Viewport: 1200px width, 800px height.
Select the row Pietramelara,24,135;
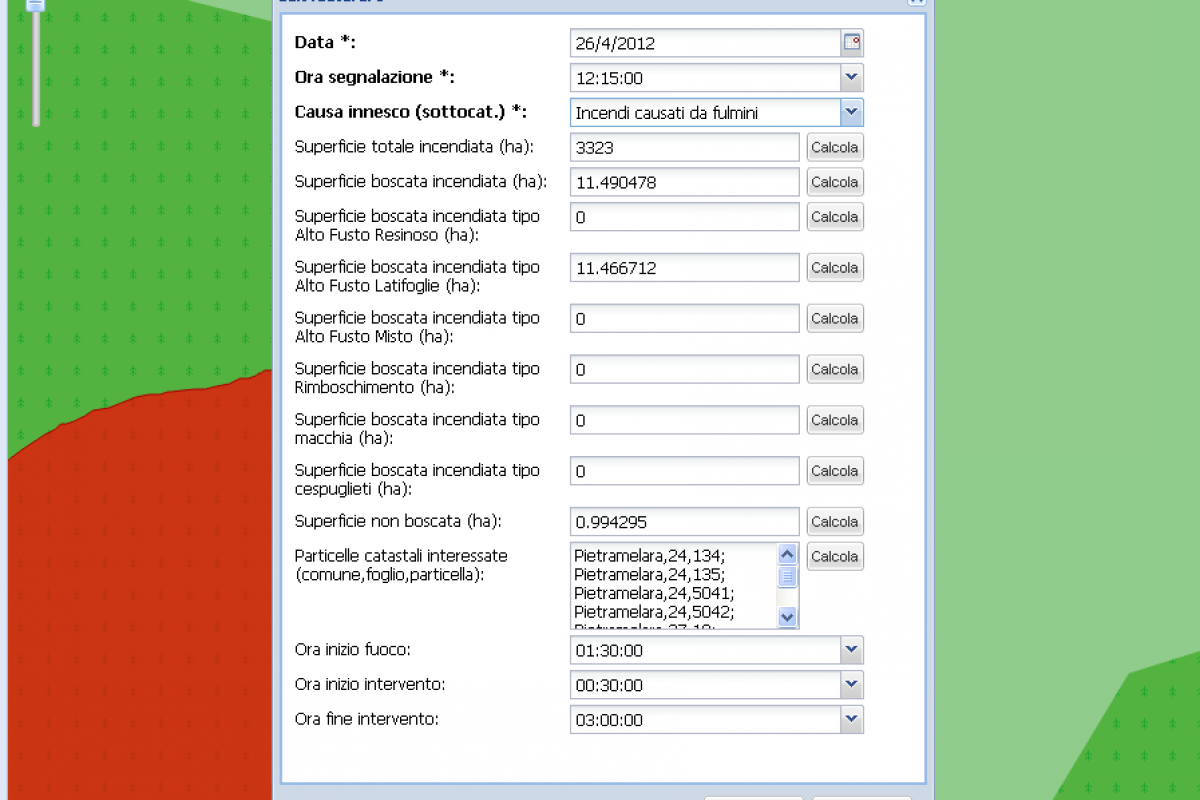[x=649, y=574]
